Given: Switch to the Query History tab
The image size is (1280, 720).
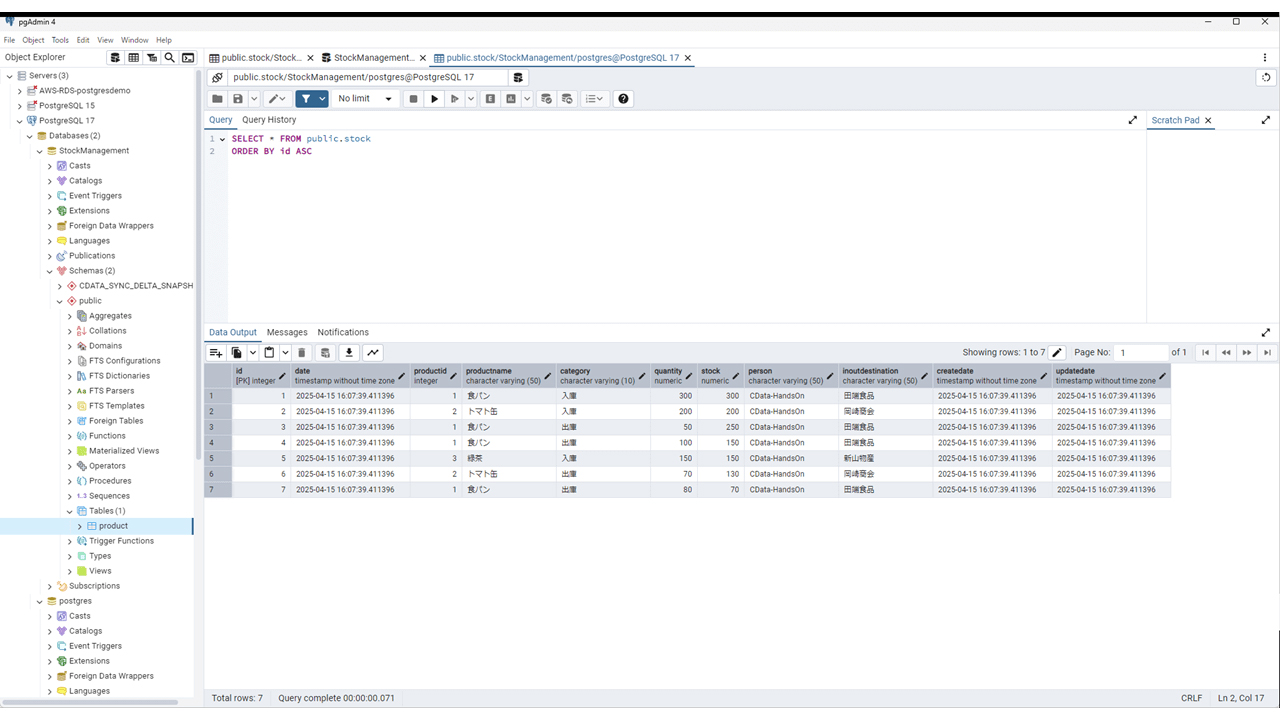Looking at the screenshot, I should click(x=269, y=120).
